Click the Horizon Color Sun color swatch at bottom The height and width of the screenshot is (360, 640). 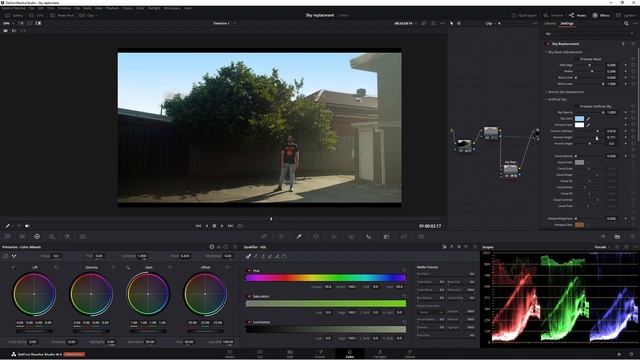[579, 225]
